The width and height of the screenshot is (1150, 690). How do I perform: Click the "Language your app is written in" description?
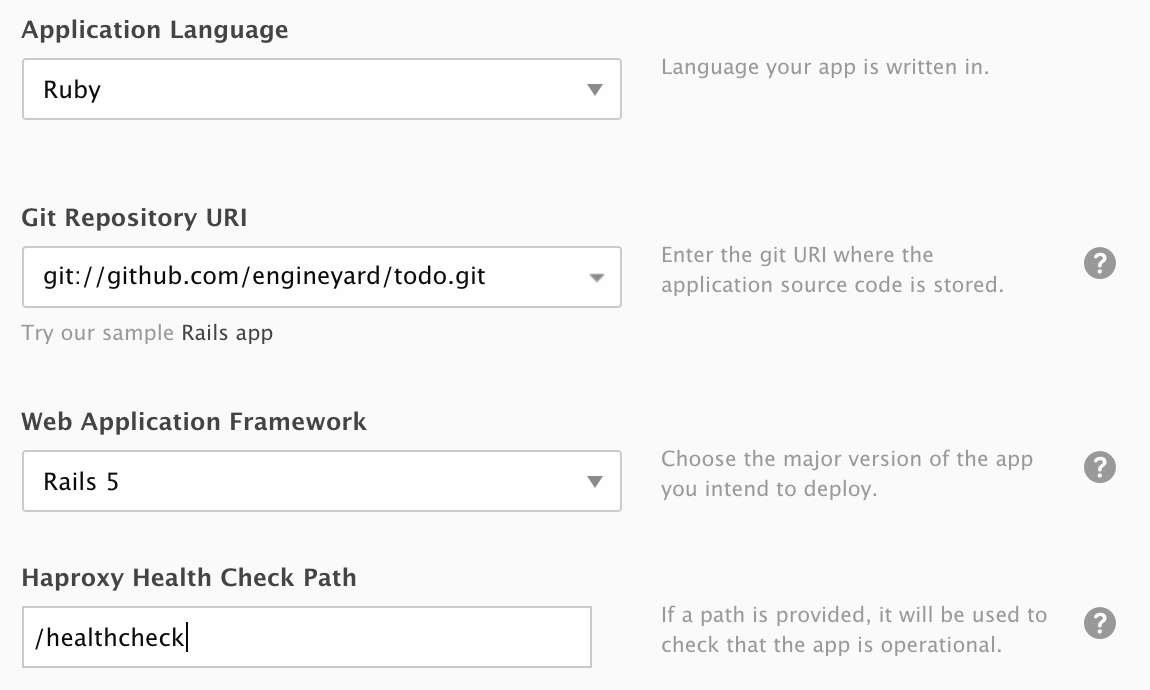coord(824,68)
